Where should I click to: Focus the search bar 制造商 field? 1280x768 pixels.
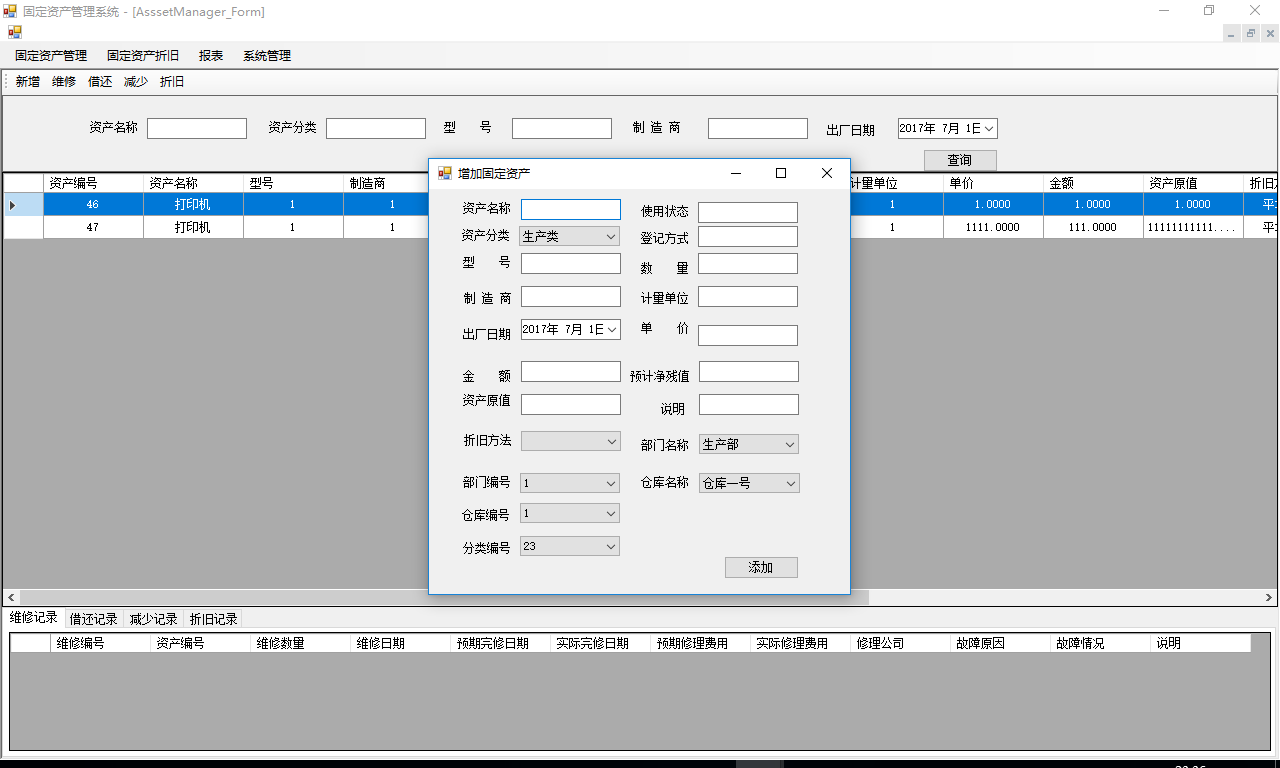[758, 128]
